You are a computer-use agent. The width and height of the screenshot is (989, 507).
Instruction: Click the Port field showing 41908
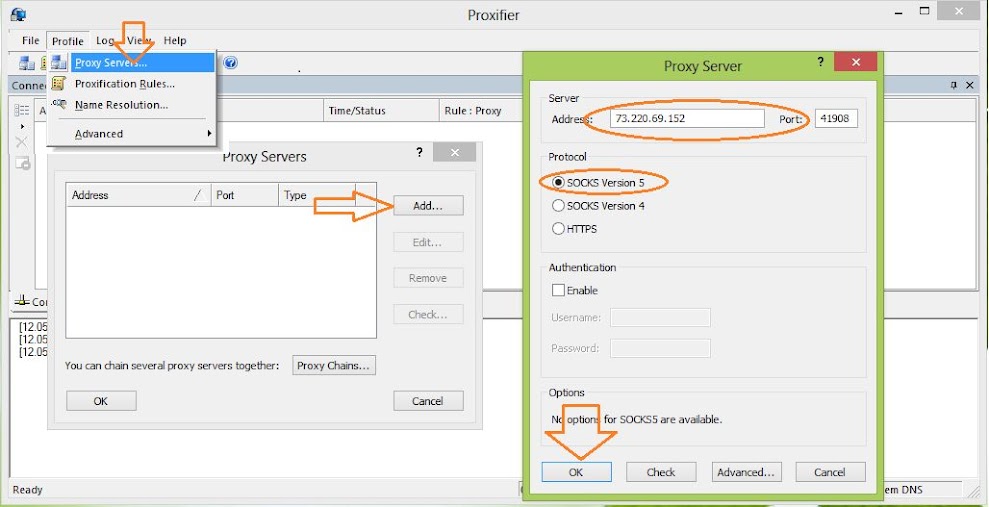(x=836, y=119)
